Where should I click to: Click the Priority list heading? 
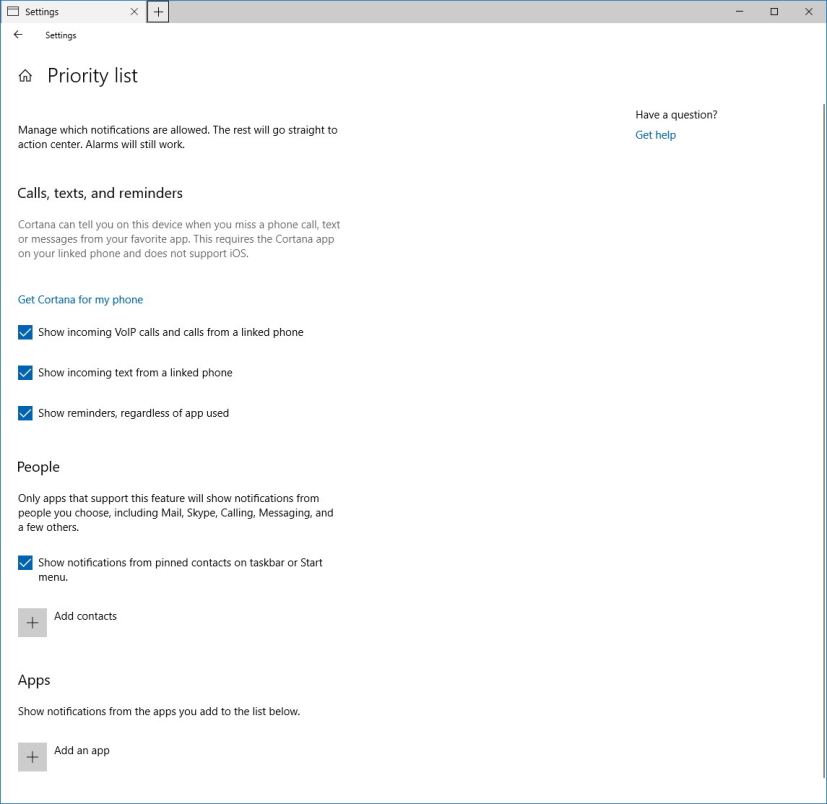click(92, 76)
